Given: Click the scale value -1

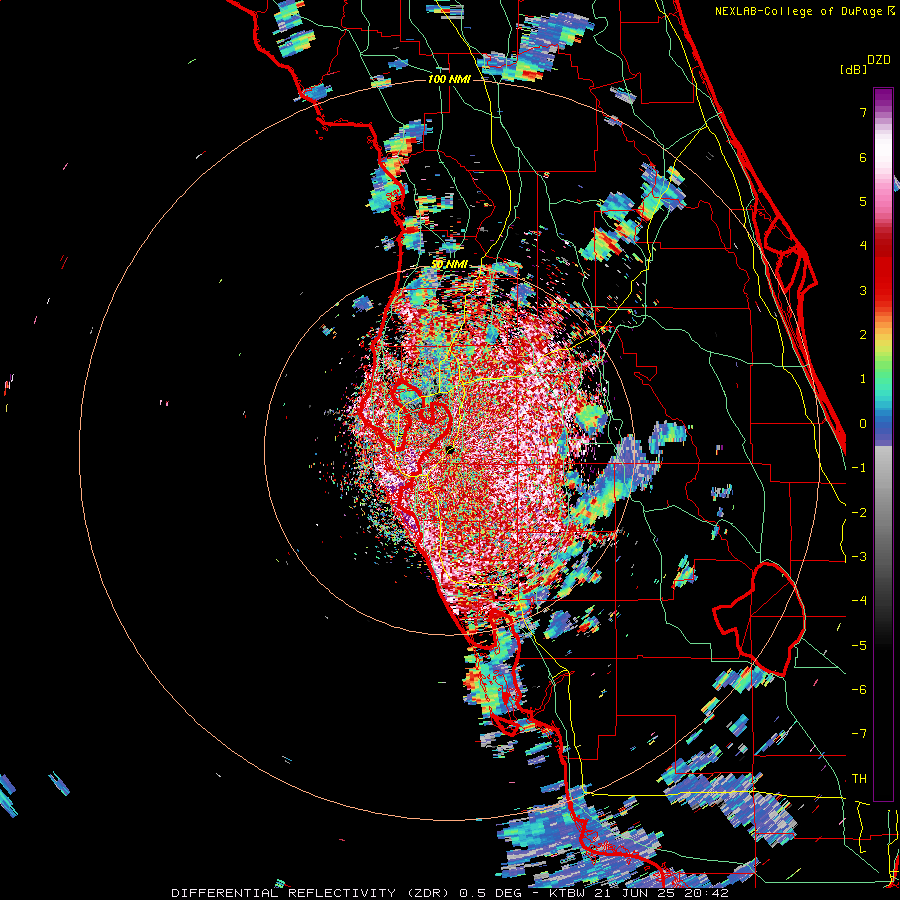Looking at the screenshot, I should pos(859,468).
